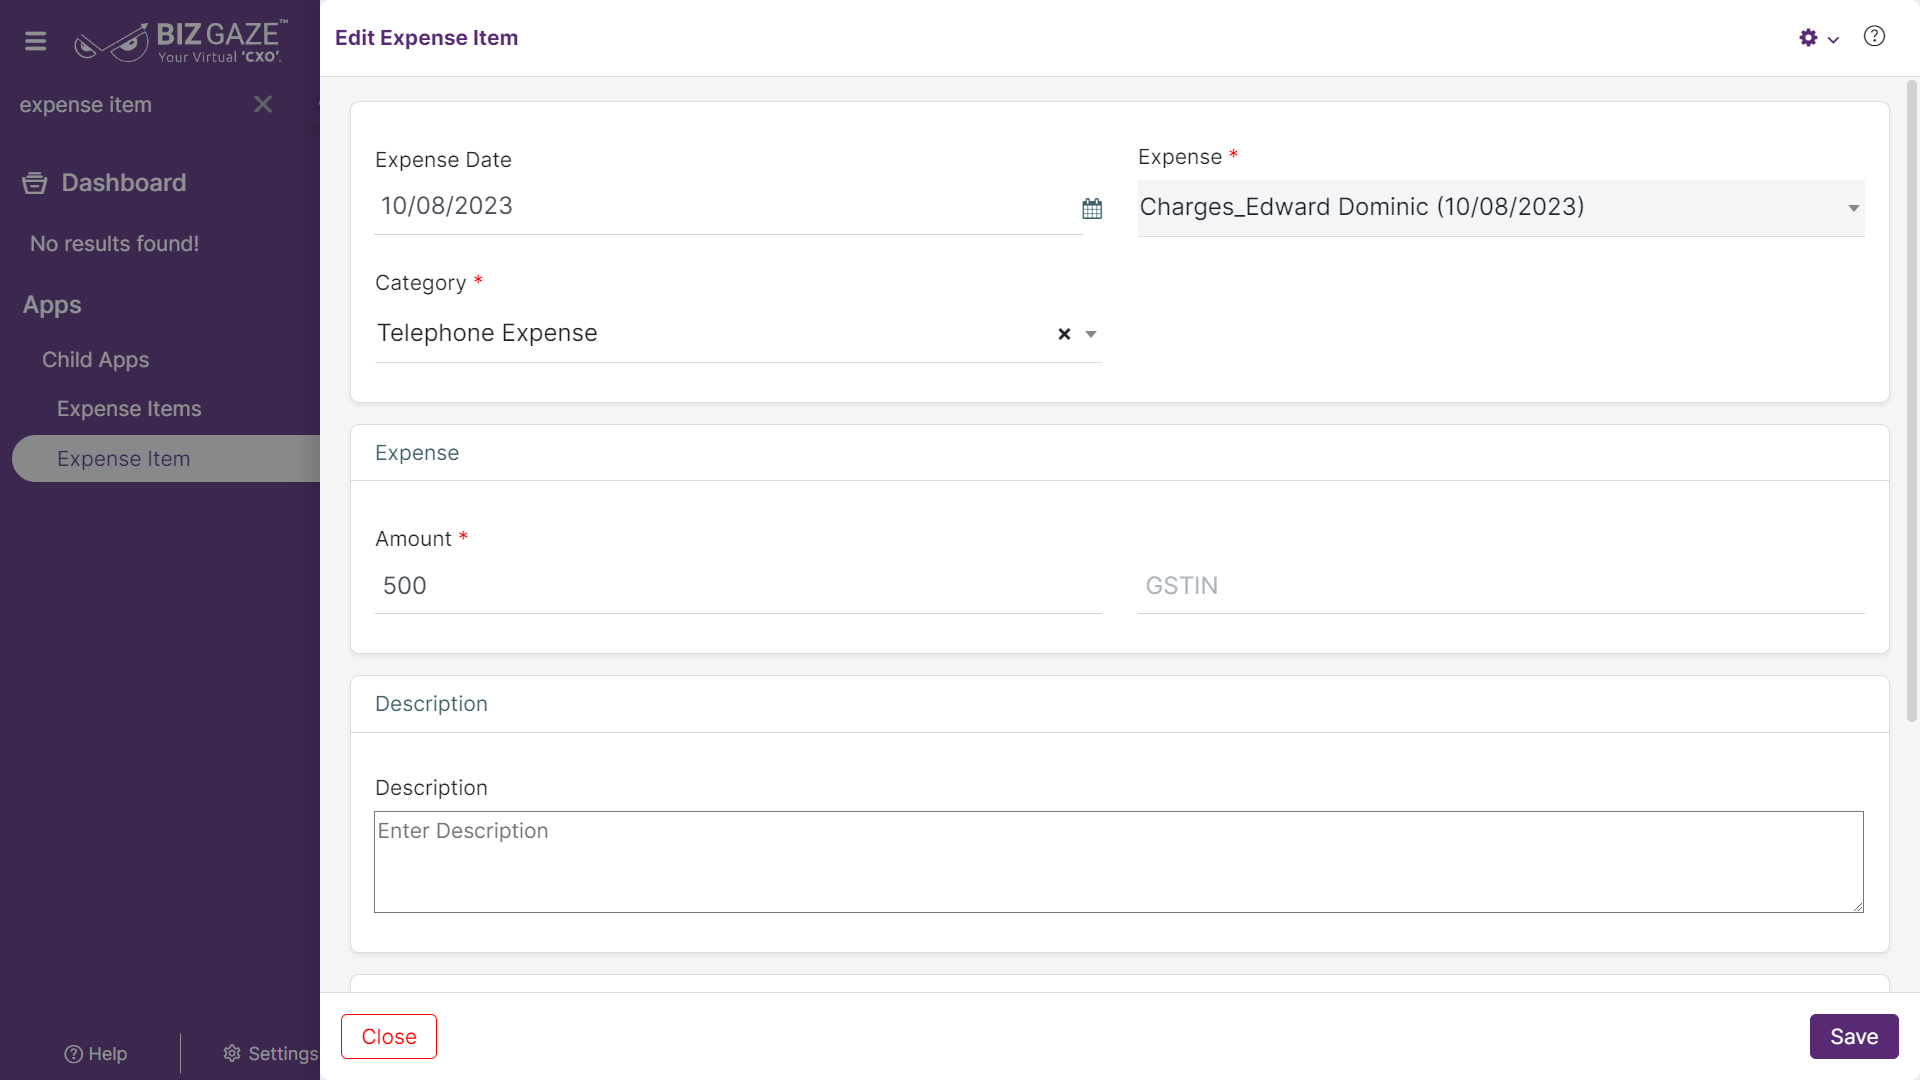The height and width of the screenshot is (1080, 1920).
Task: Open Settings at sidebar bottom
Action: [270, 1053]
